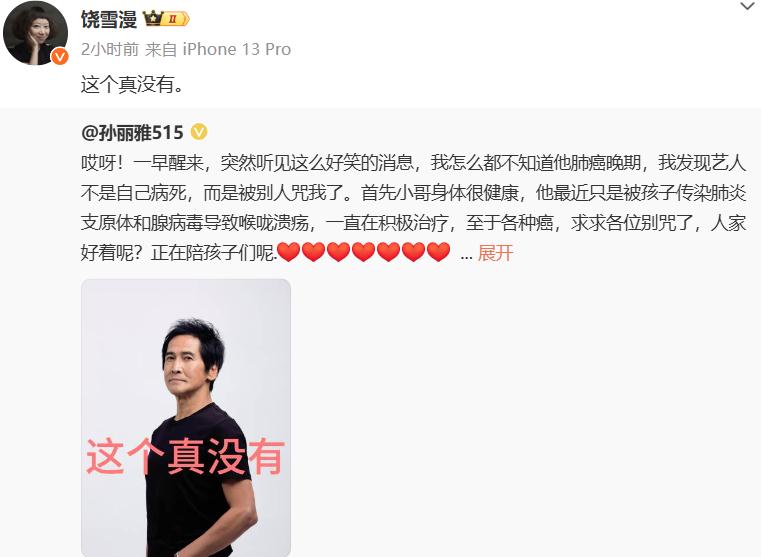Viewport: 761px width, 557px height.
Task: Open the 2小时前 timestamp link
Action: [x=110, y=49]
